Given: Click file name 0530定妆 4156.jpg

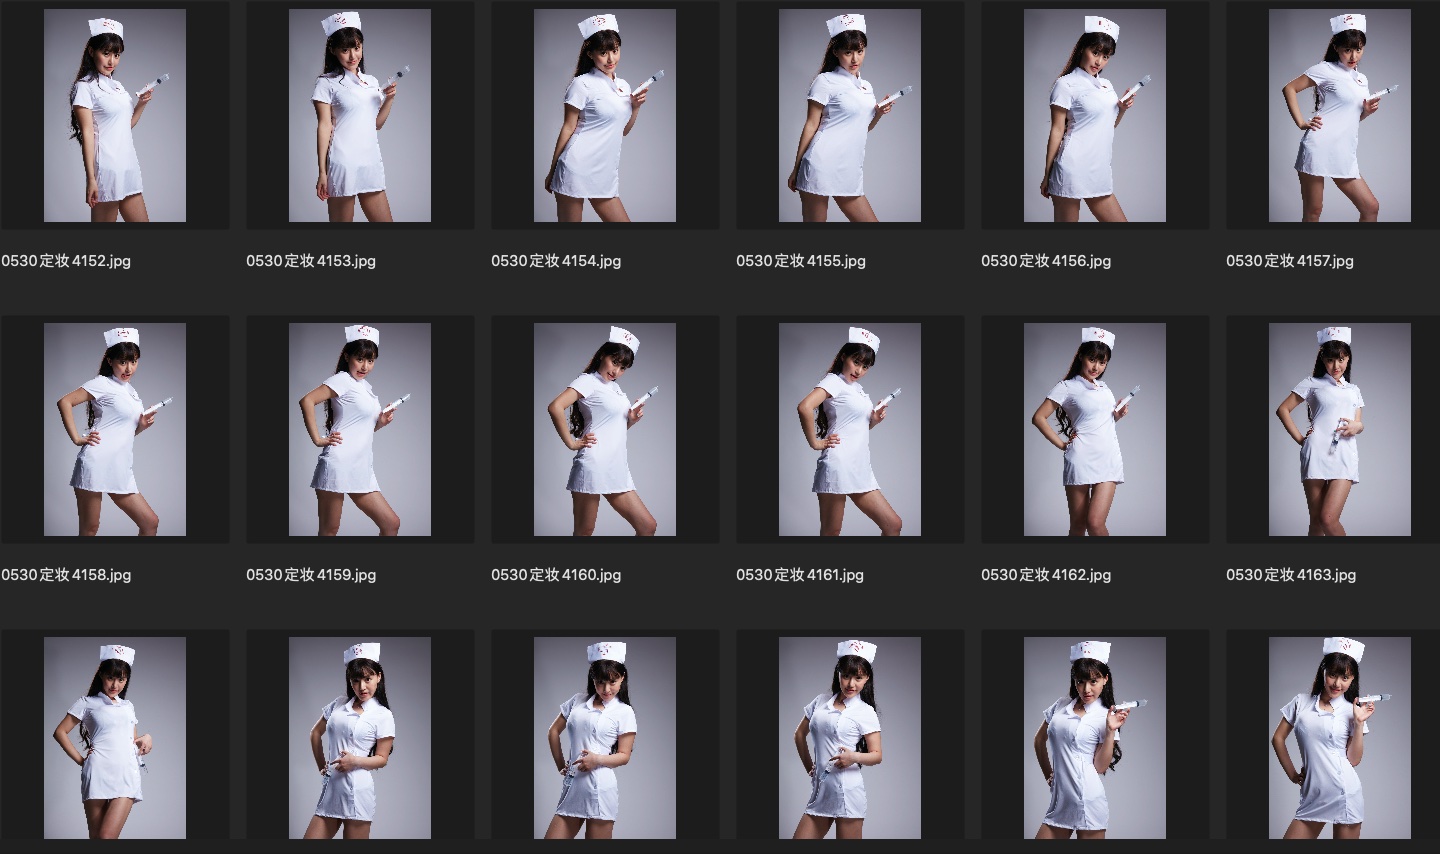Looking at the screenshot, I should (1046, 261).
